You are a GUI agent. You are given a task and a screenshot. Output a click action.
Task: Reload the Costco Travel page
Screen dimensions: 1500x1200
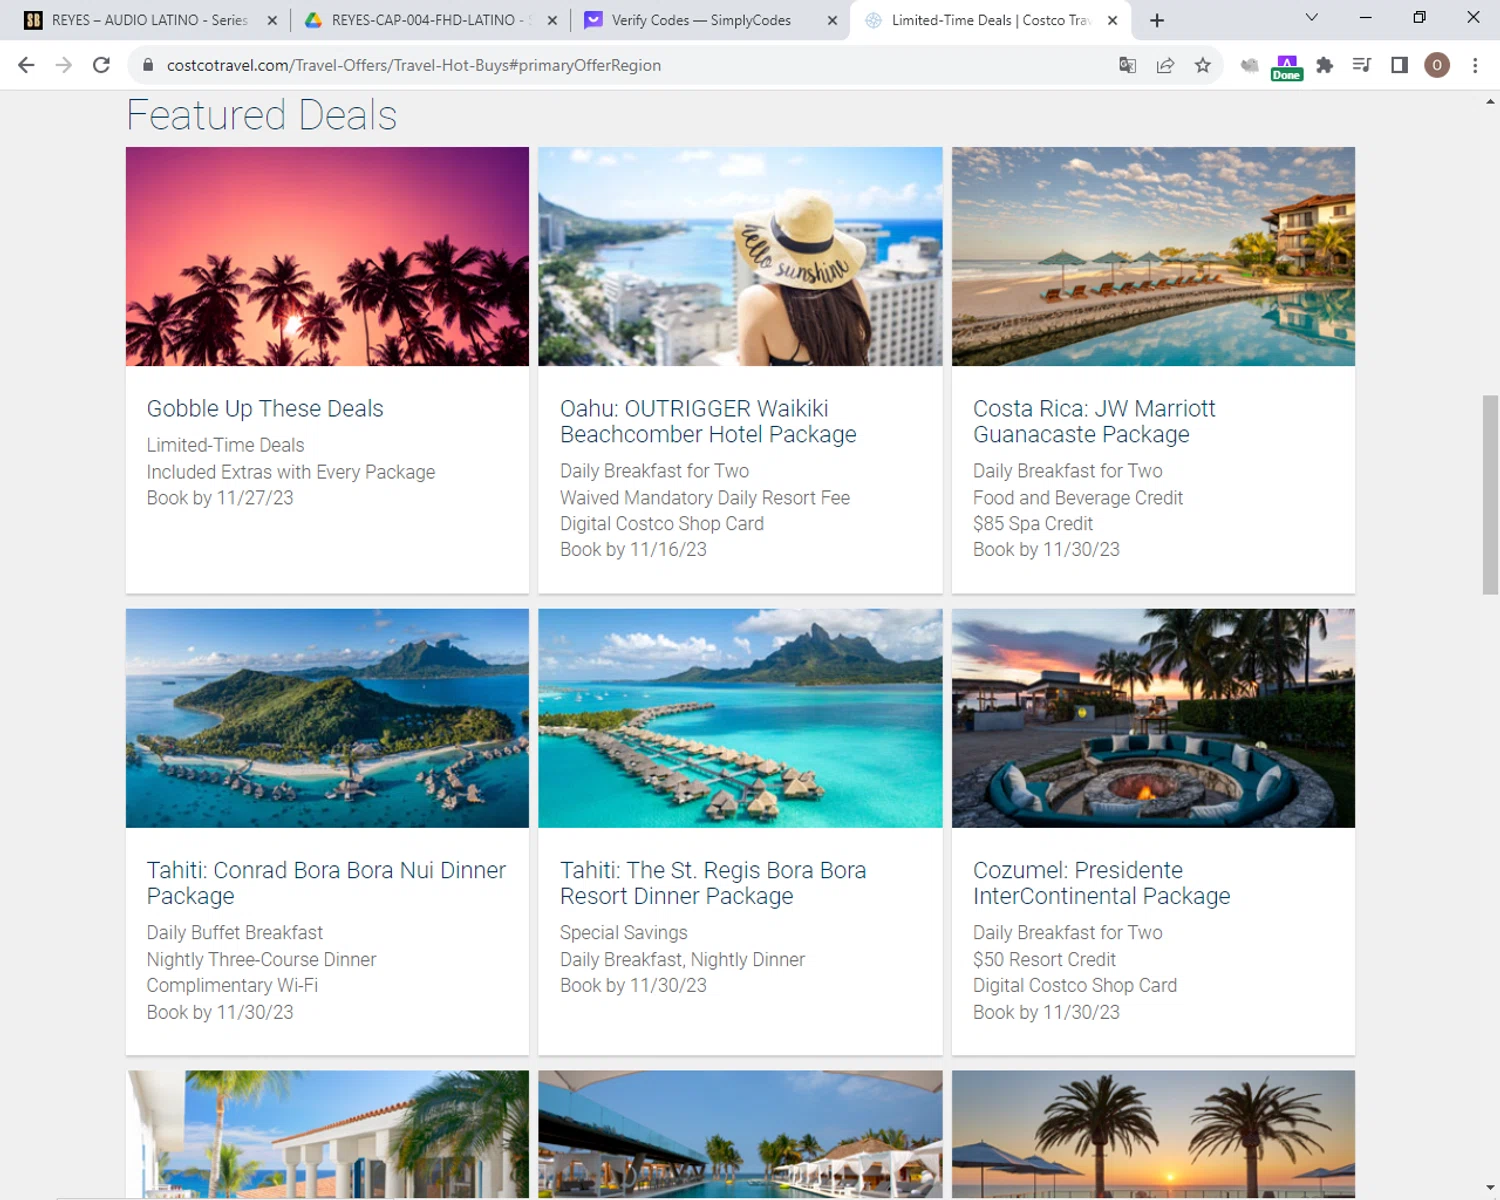pyautogui.click(x=101, y=65)
